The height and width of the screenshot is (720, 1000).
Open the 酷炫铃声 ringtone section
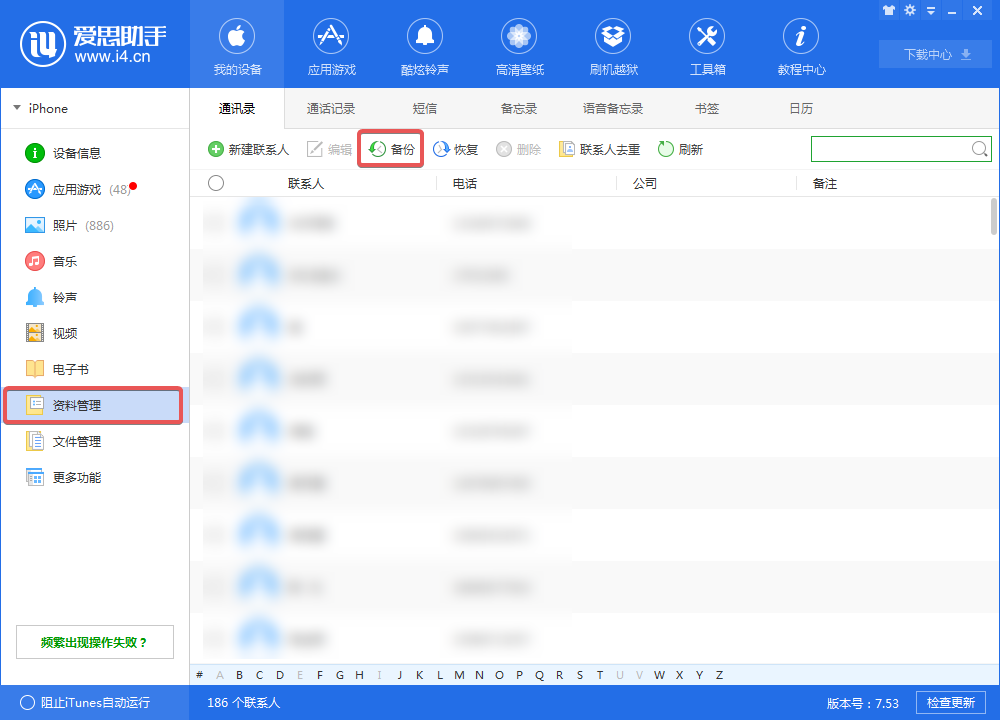point(425,45)
